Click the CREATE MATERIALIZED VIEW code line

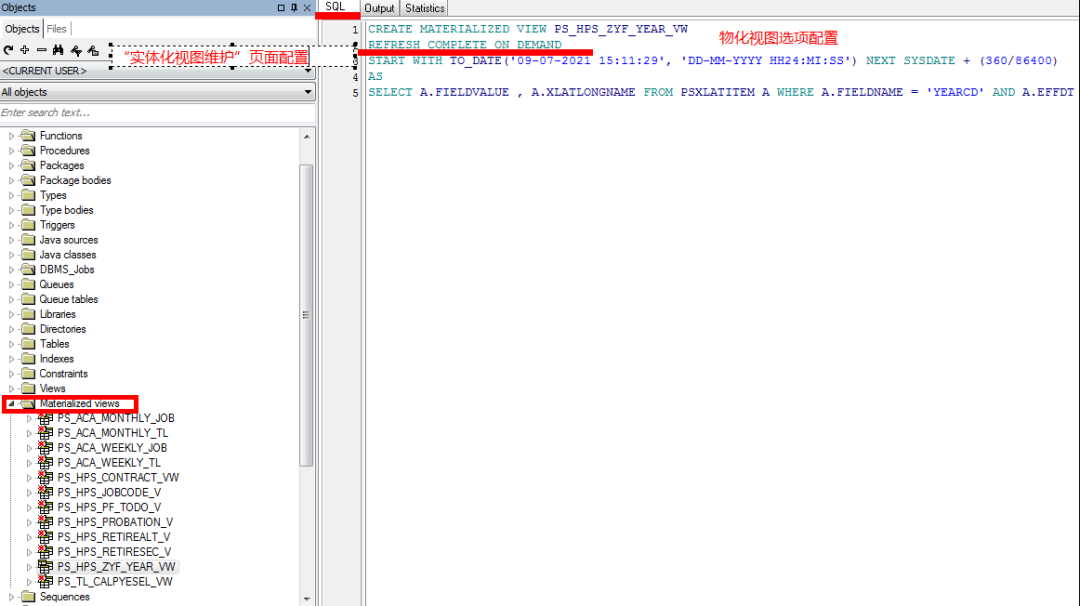(x=528, y=29)
